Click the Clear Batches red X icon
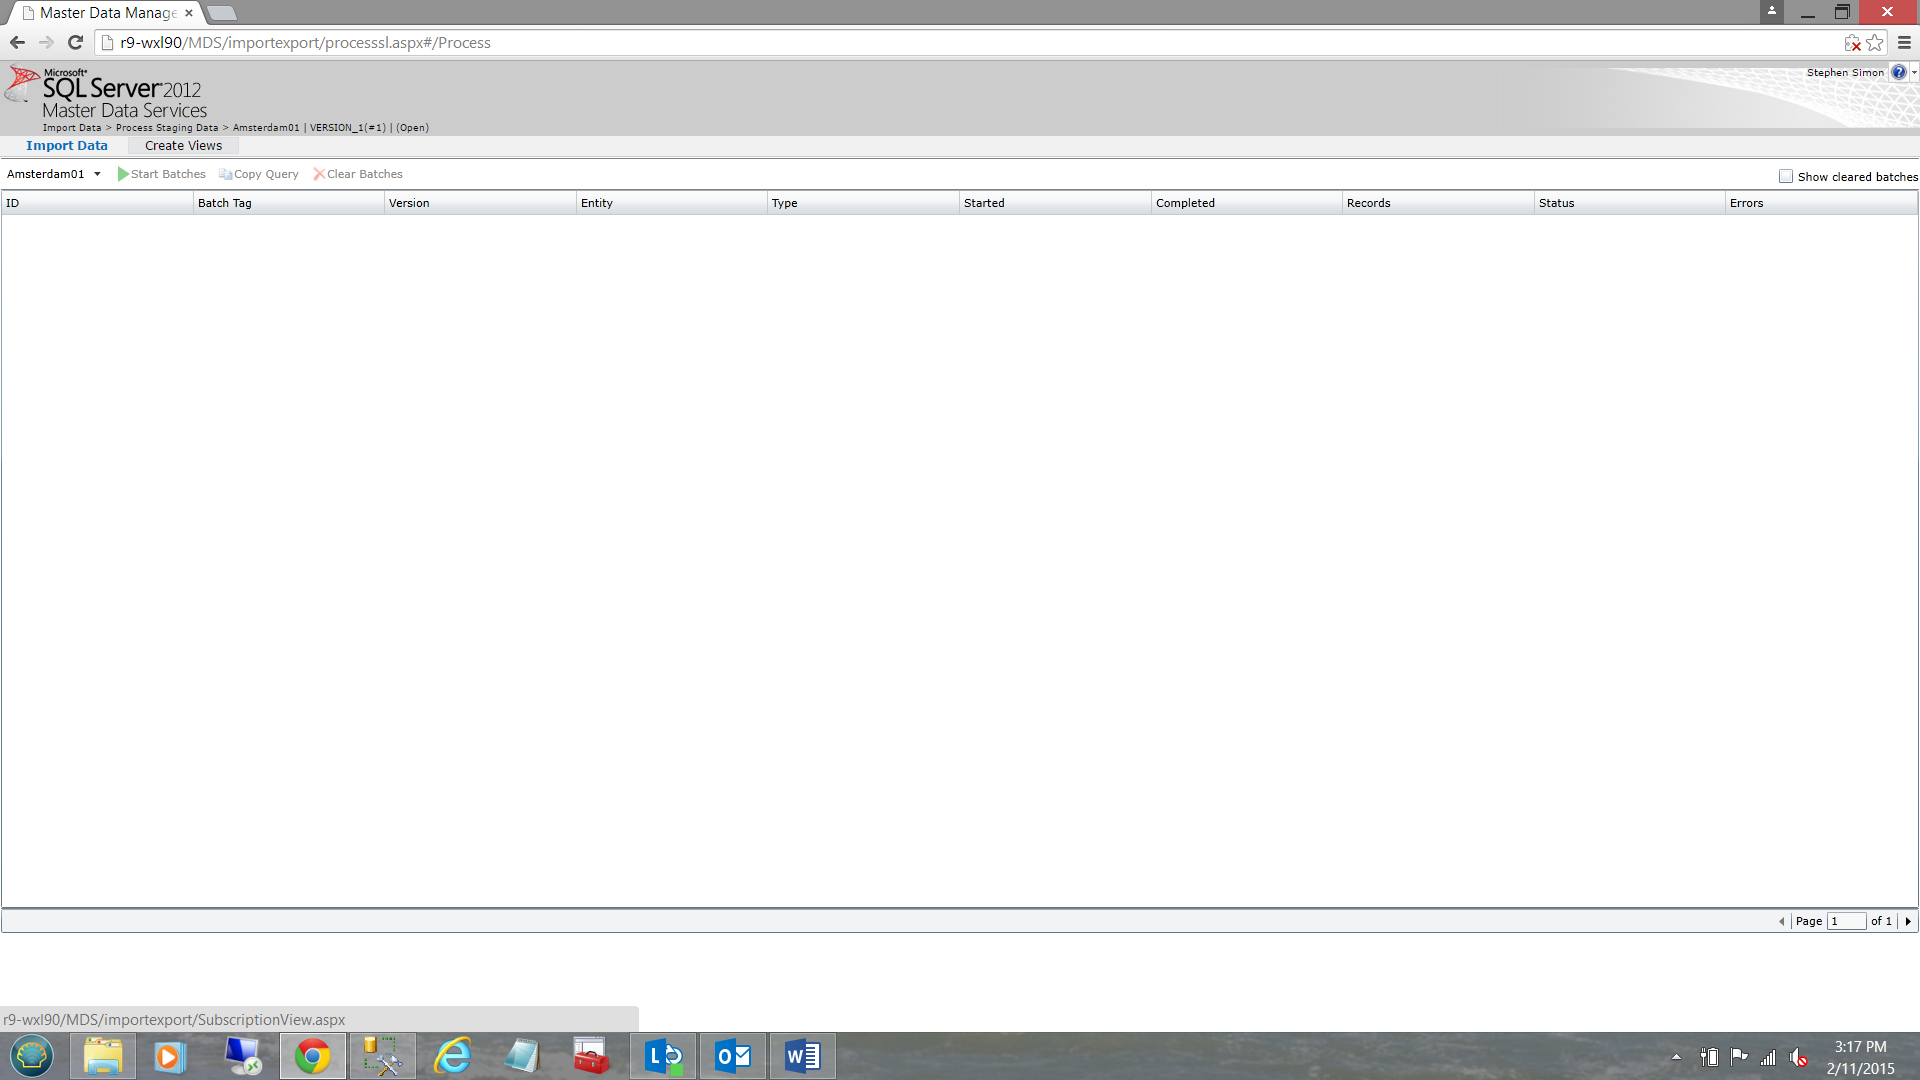Viewport: 1920px width, 1080px height. click(x=319, y=174)
